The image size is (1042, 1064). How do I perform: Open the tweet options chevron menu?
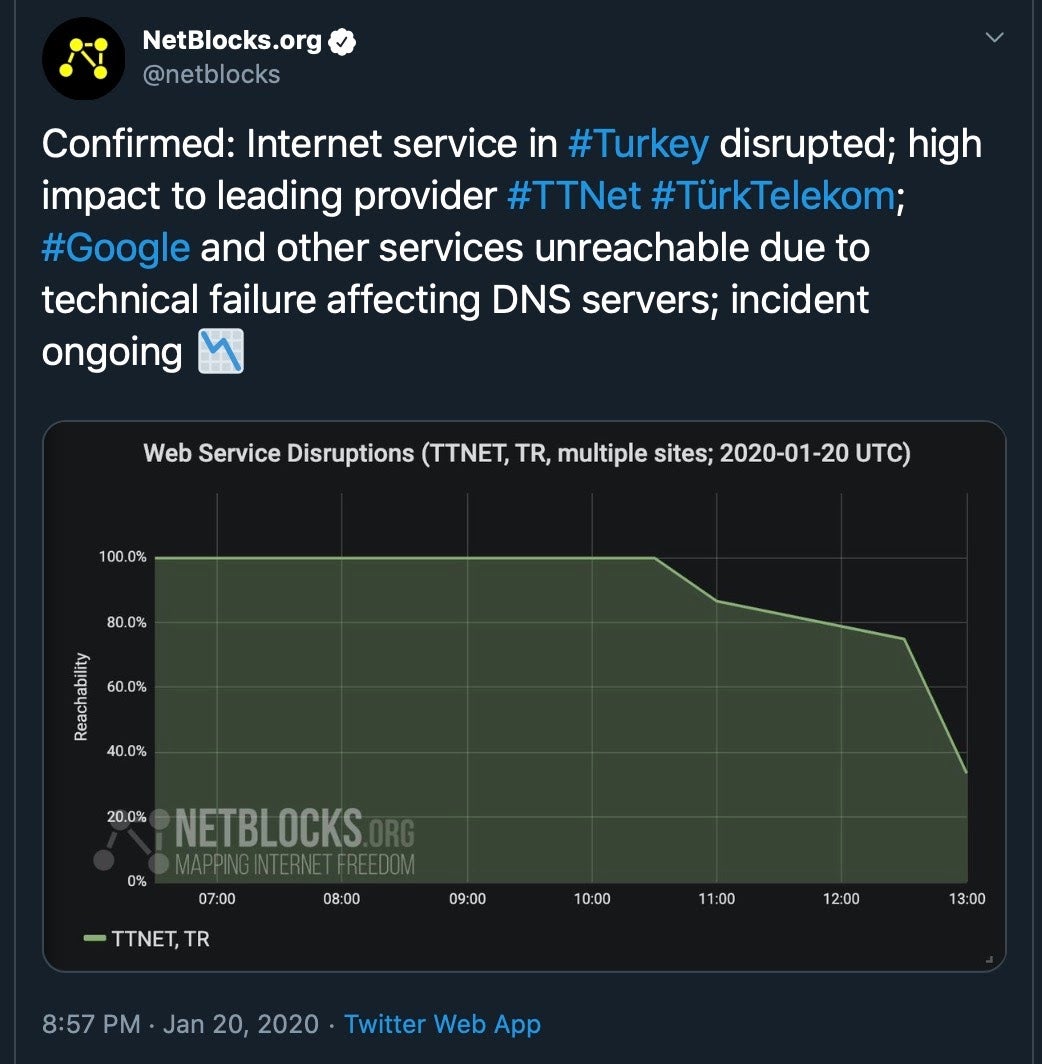click(994, 38)
